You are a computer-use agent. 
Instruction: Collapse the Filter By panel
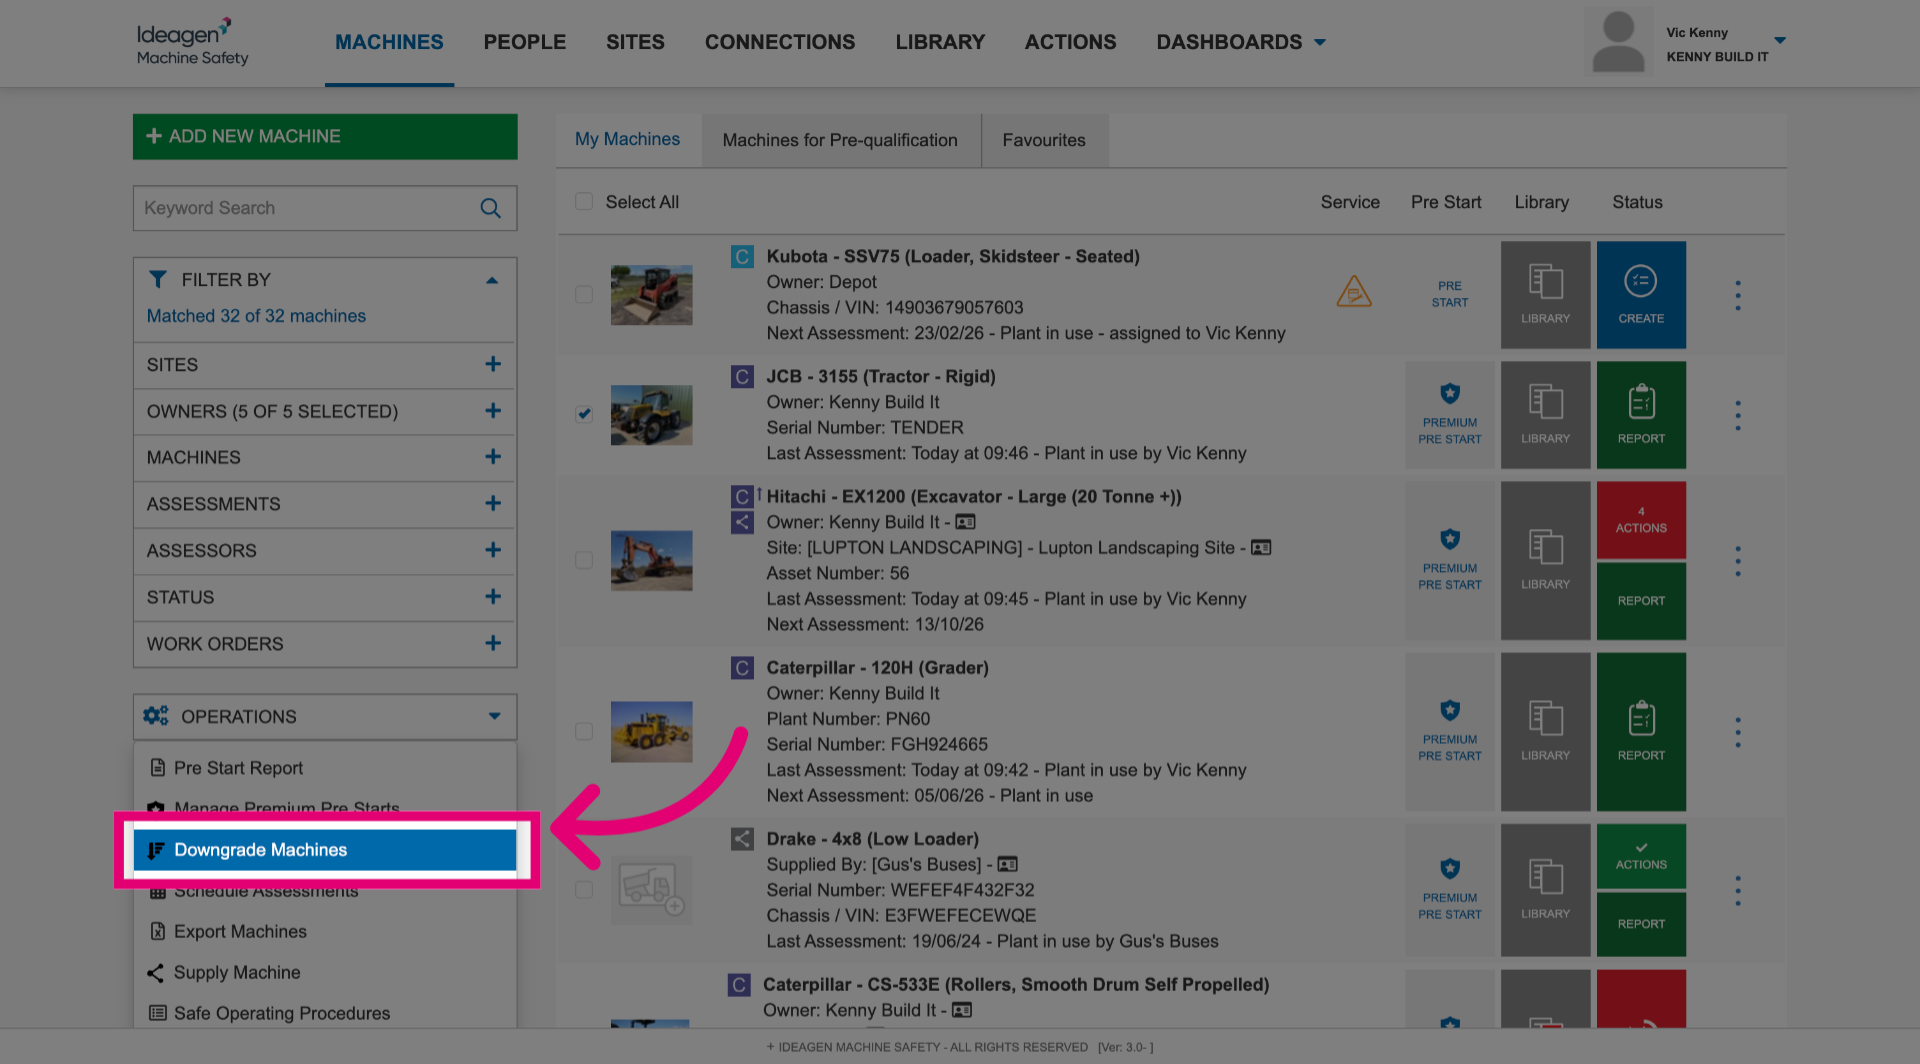pyautogui.click(x=492, y=280)
